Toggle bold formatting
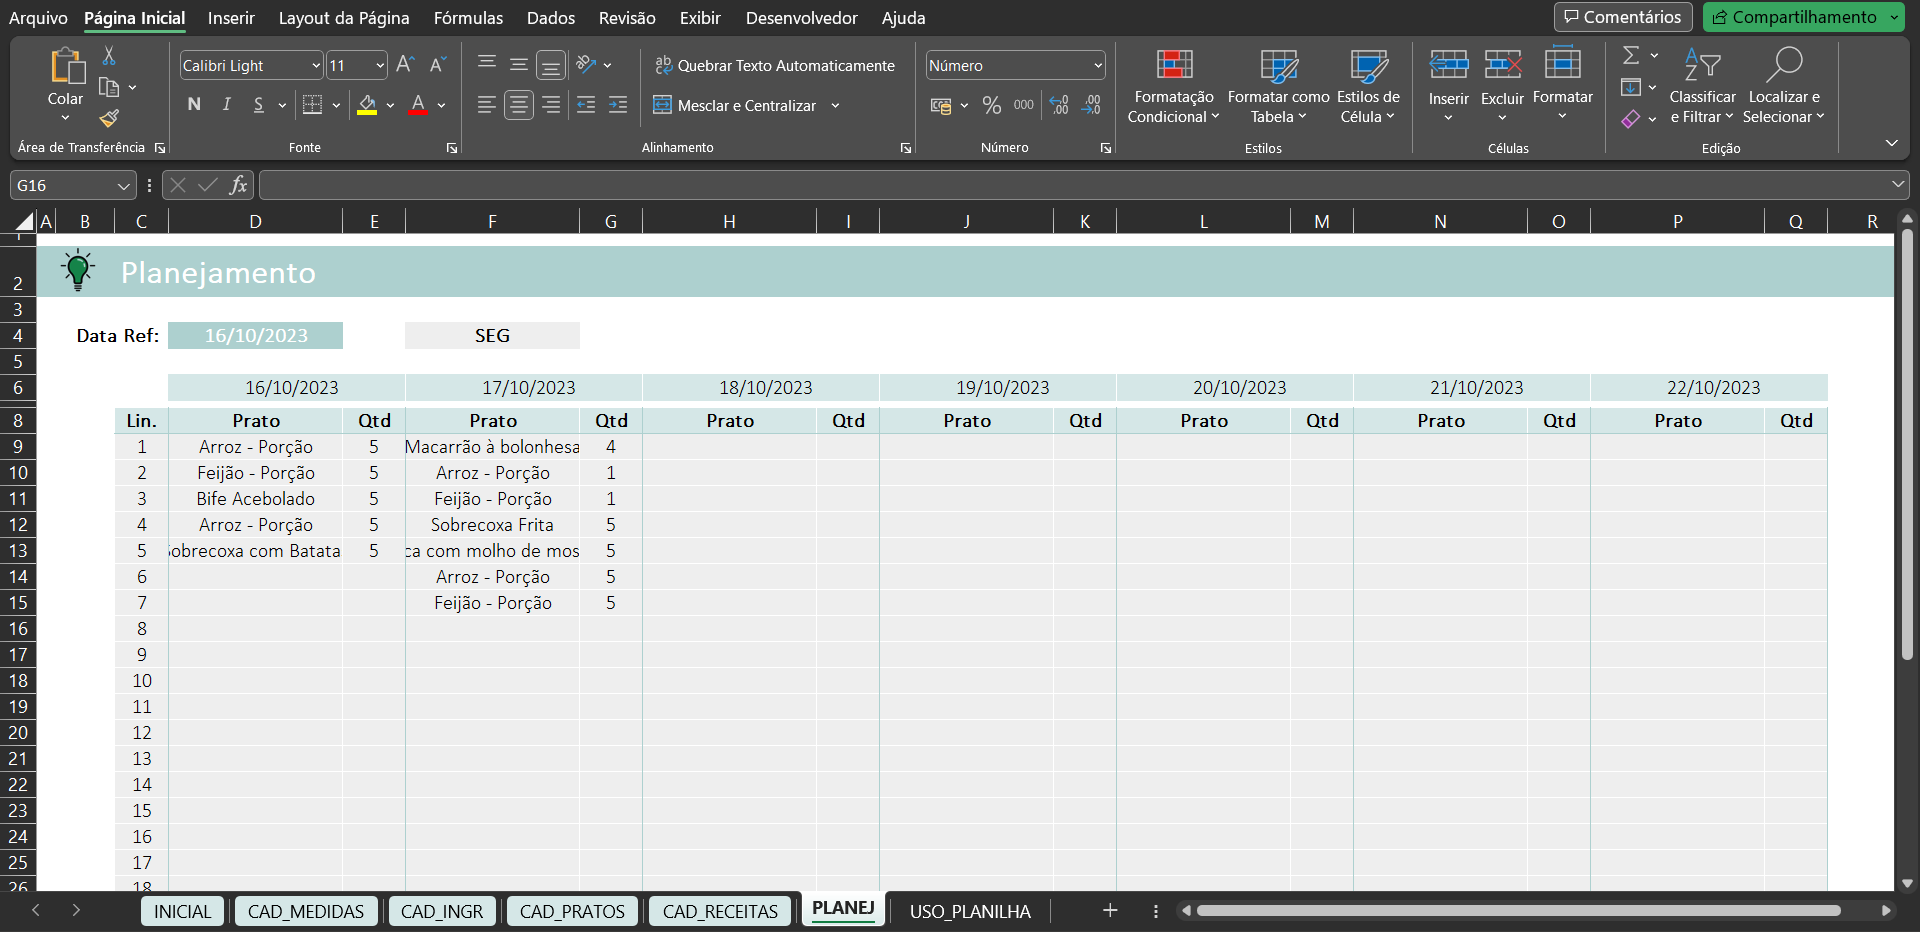 (x=194, y=104)
